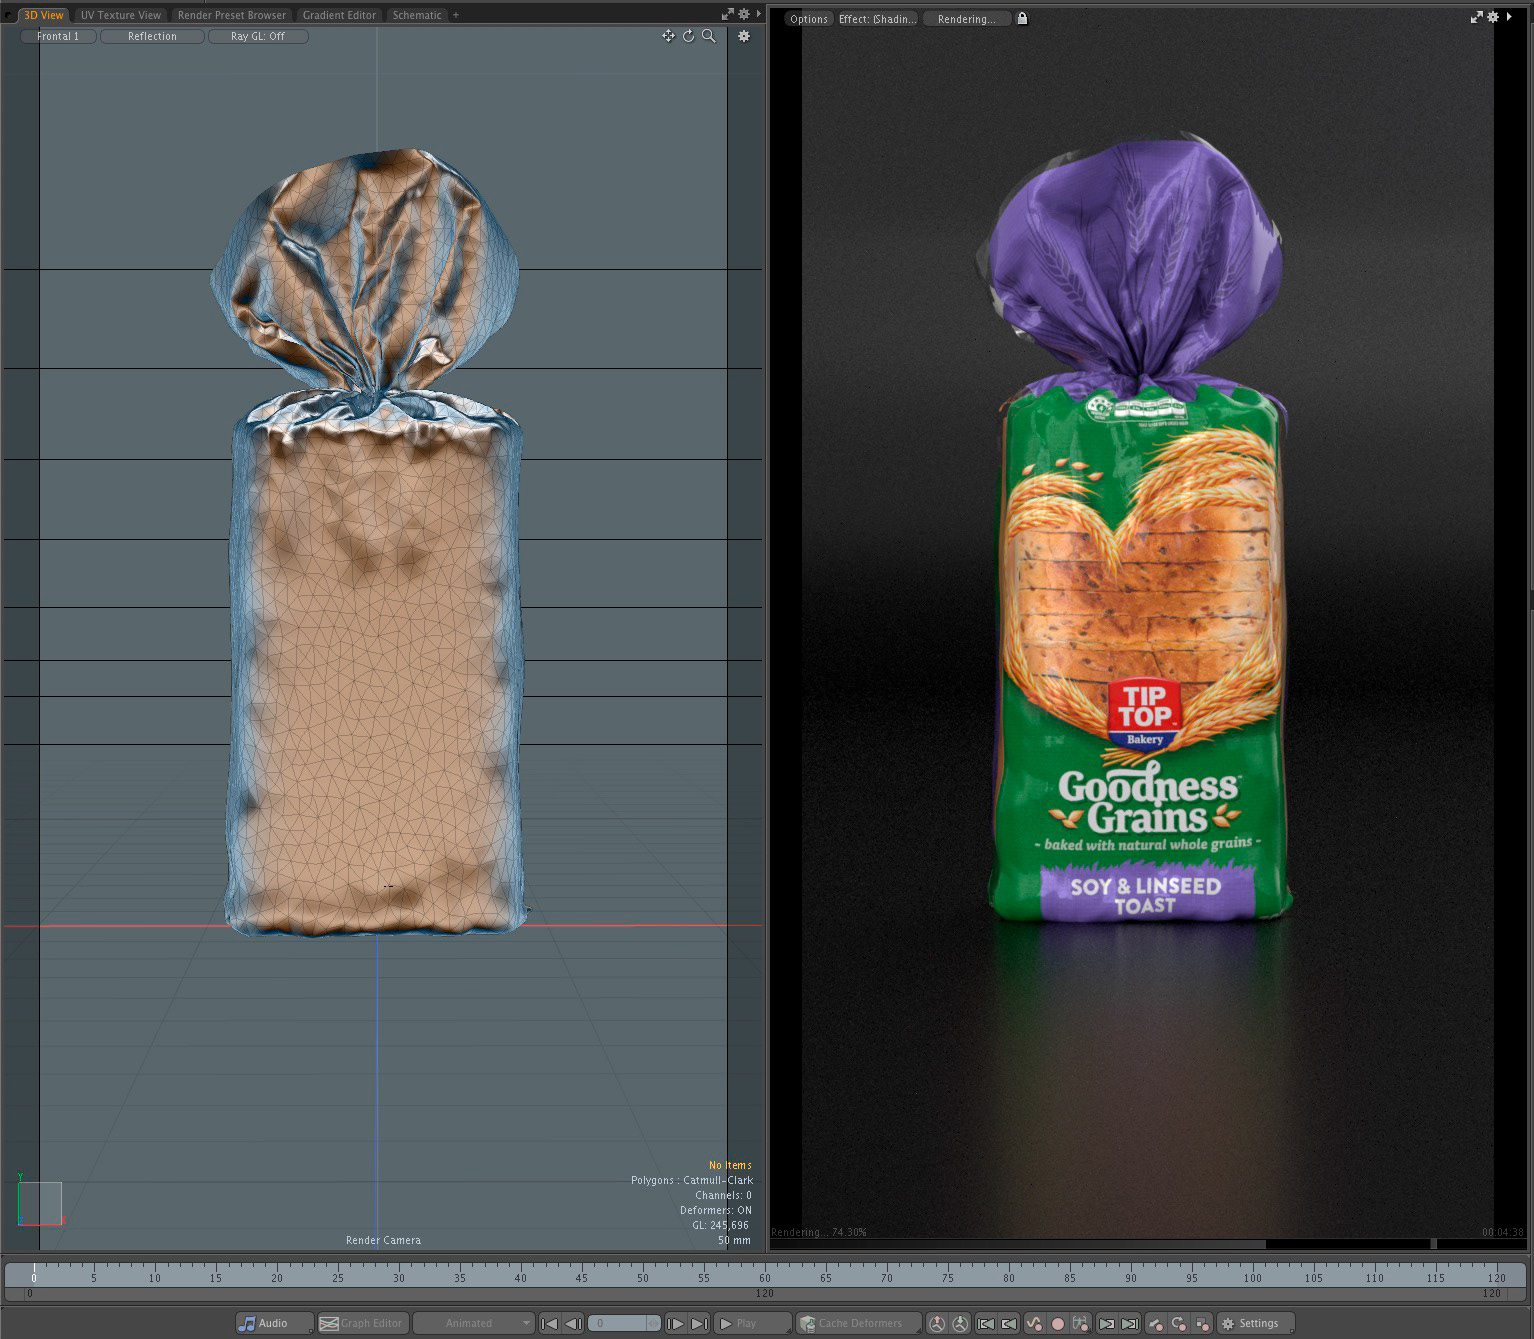Image resolution: width=1534 pixels, height=1339 pixels.
Task: Open the Graph Editor
Action: (361, 1323)
